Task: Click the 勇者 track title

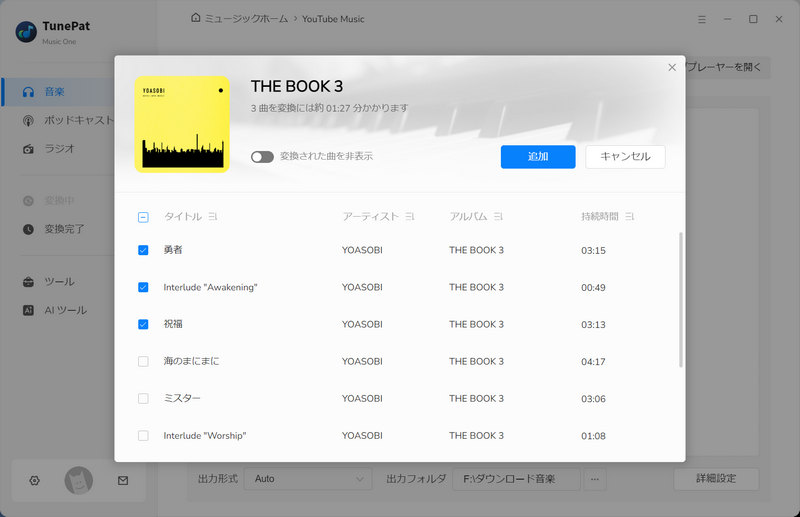Action: (x=173, y=250)
